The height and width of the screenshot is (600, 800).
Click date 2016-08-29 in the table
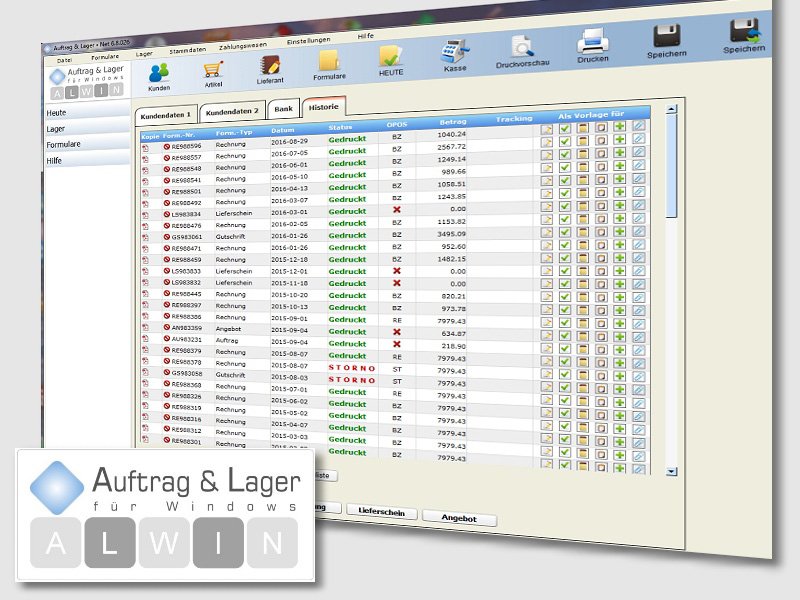click(x=289, y=141)
